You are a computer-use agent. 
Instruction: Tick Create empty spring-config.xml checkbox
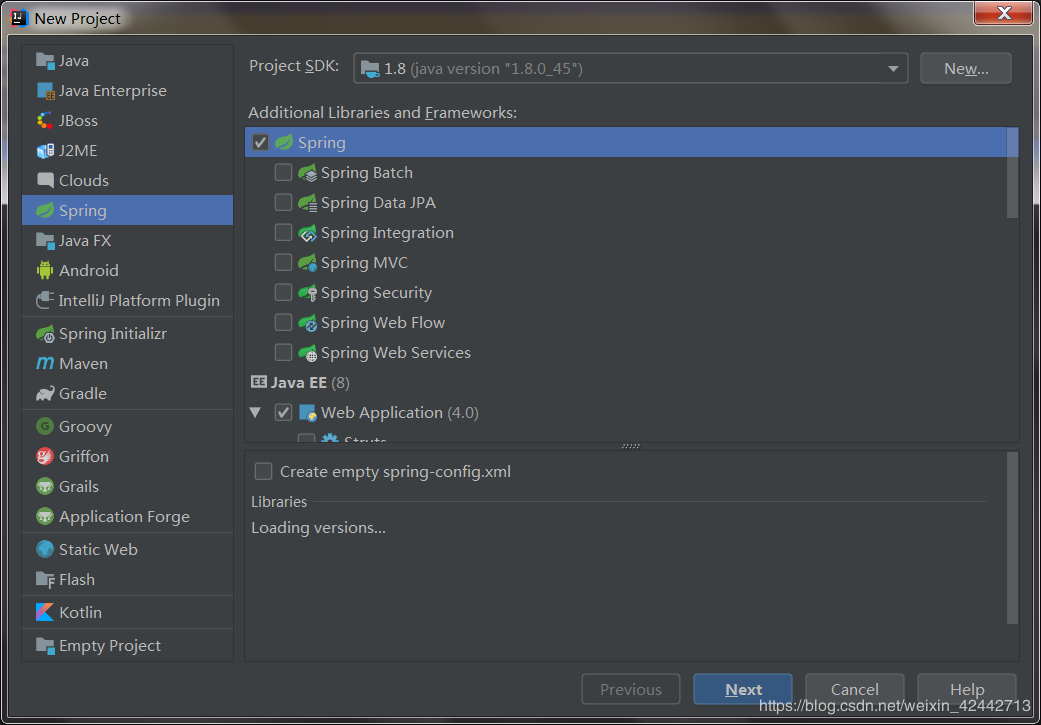263,471
